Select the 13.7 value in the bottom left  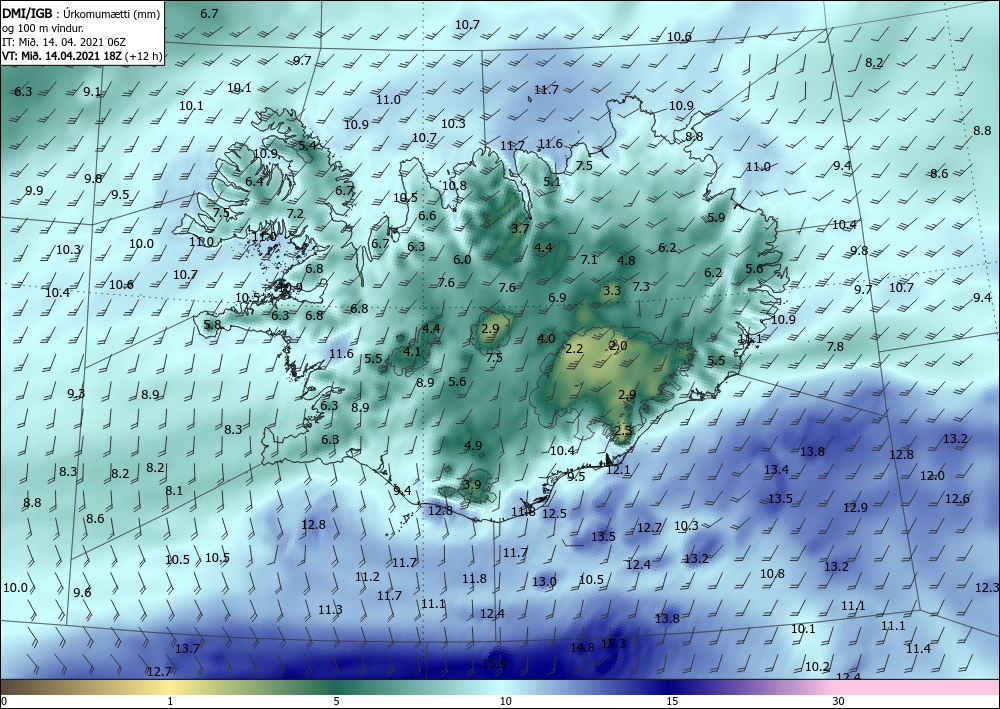188,649
